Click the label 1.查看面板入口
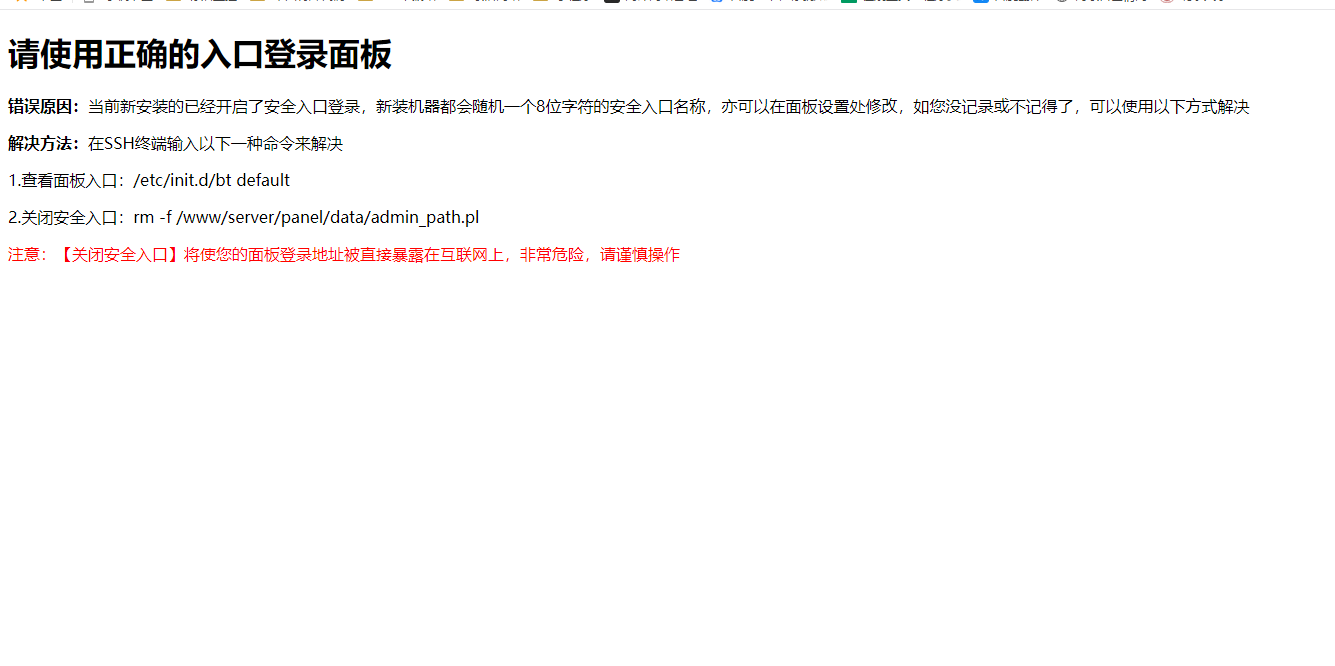The image size is (1335, 666). tap(66, 181)
